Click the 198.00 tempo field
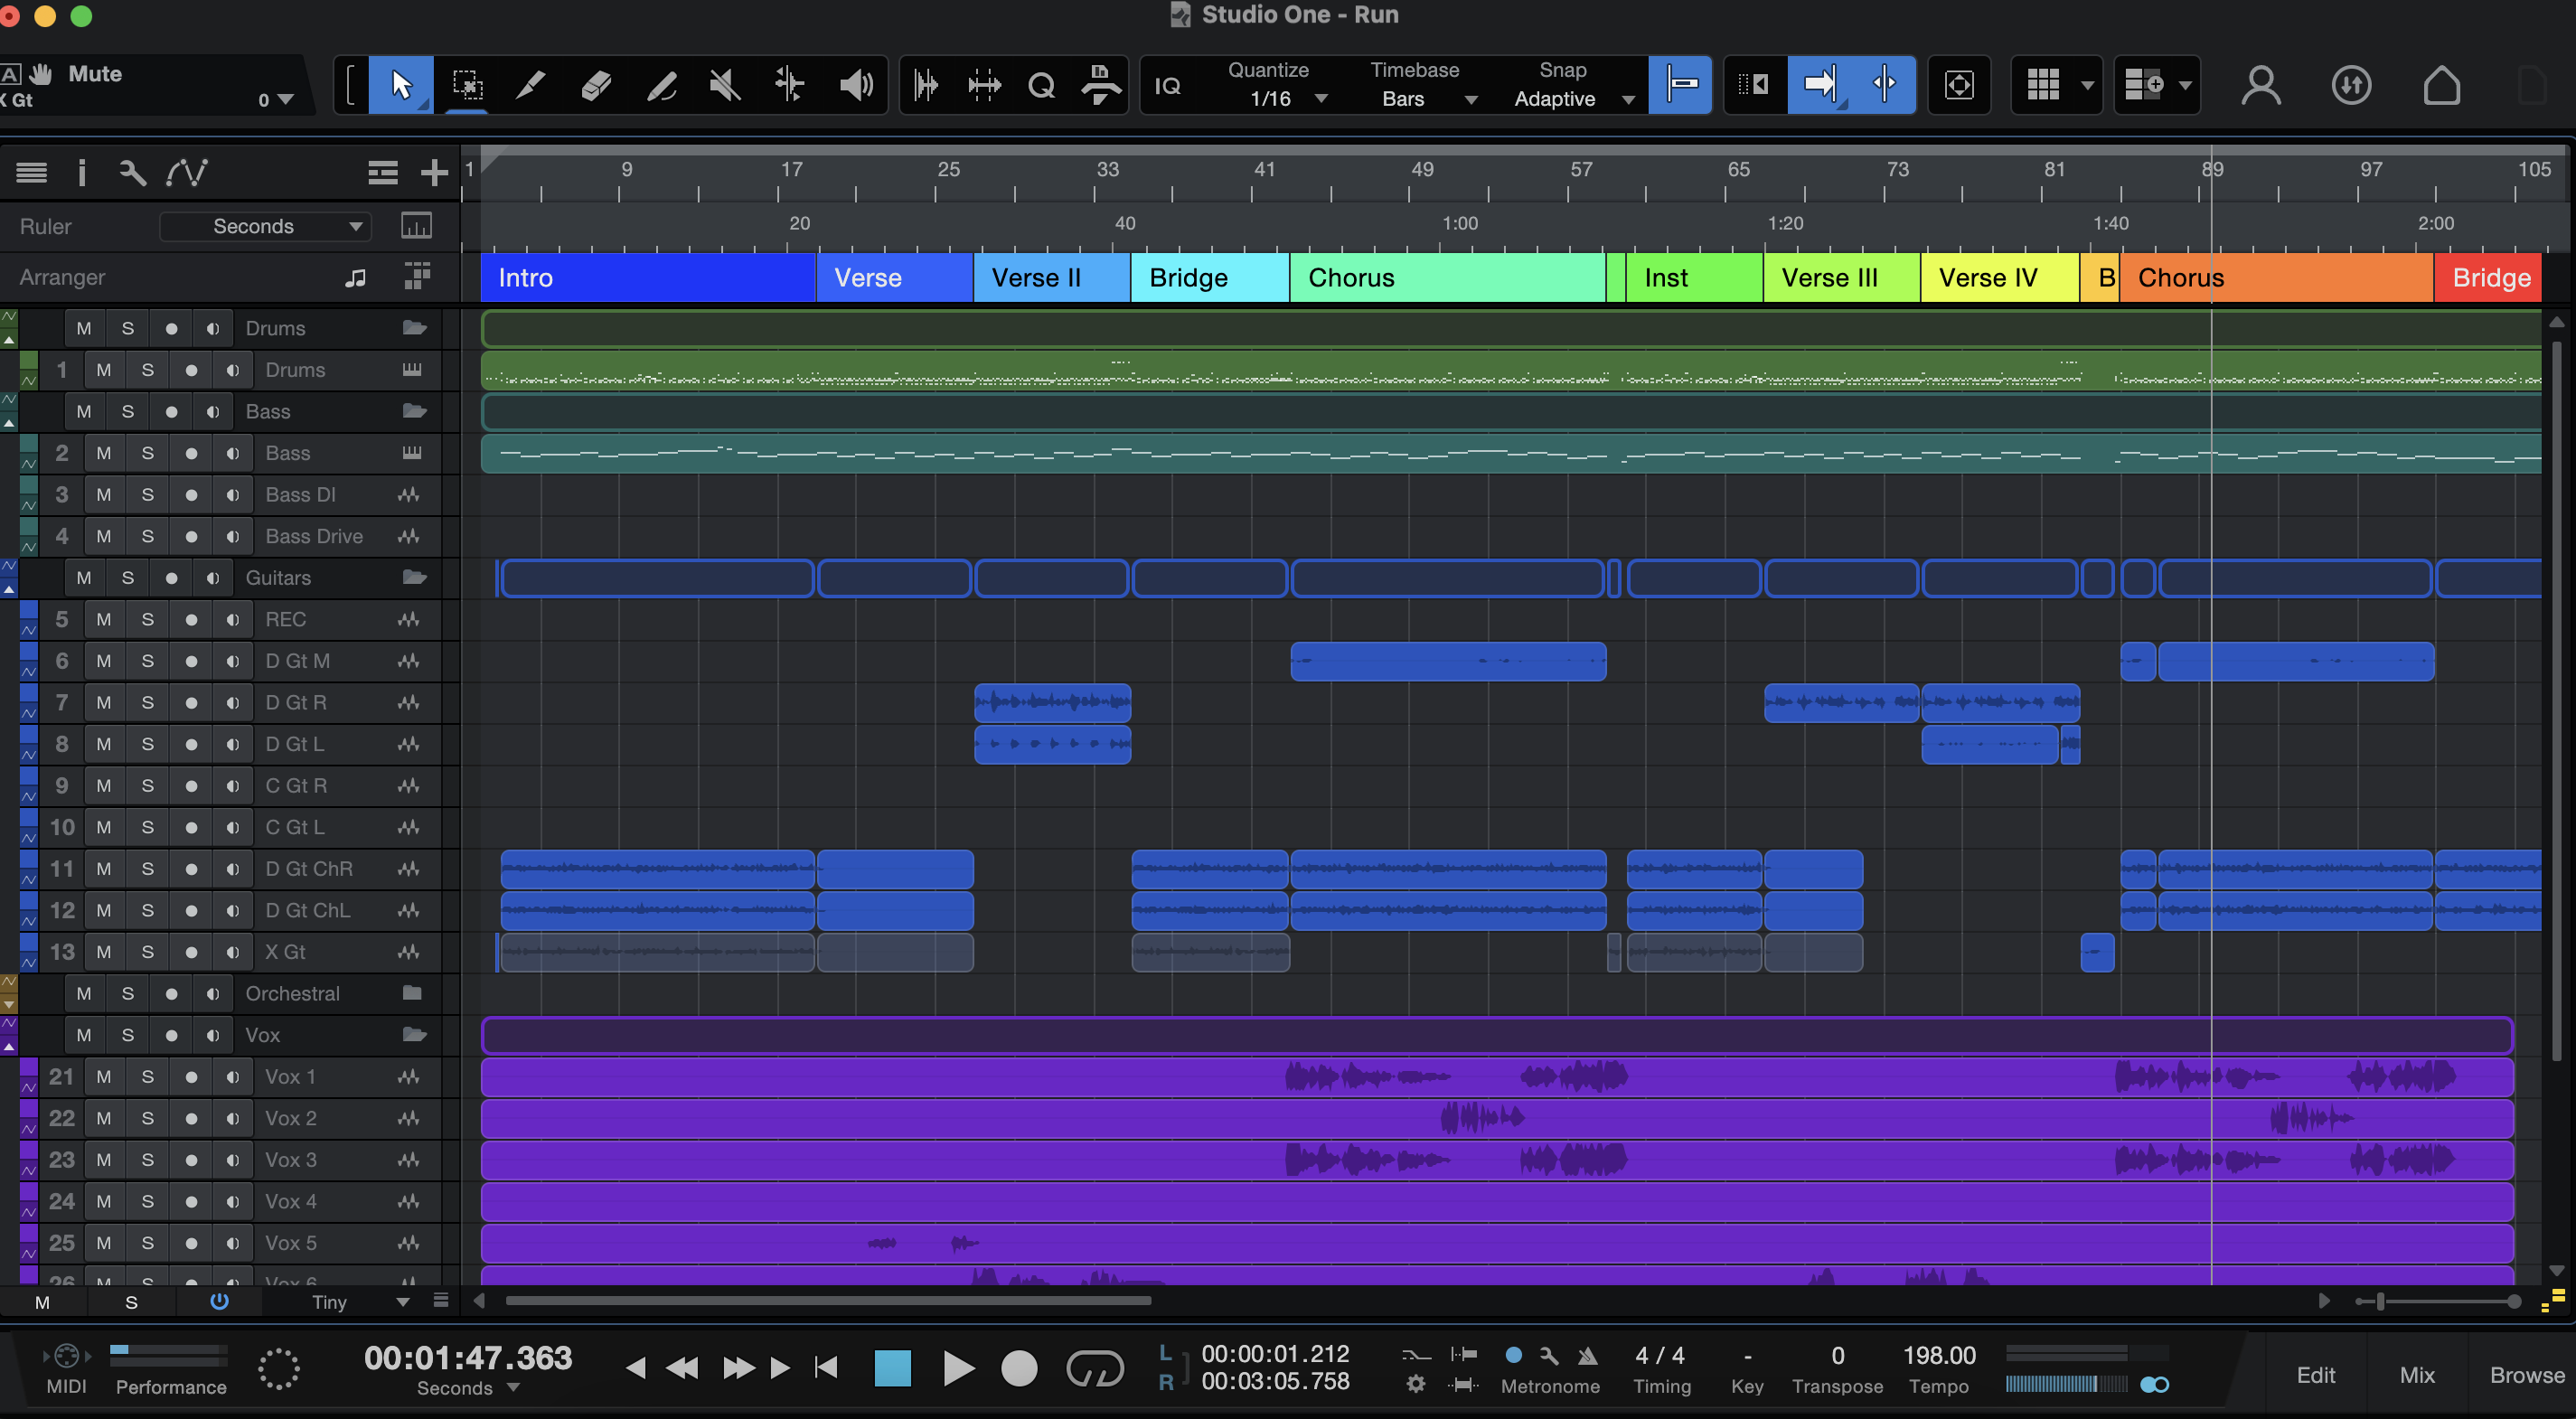Image resolution: width=2576 pixels, height=1419 pixels. click(1938, 1355)
